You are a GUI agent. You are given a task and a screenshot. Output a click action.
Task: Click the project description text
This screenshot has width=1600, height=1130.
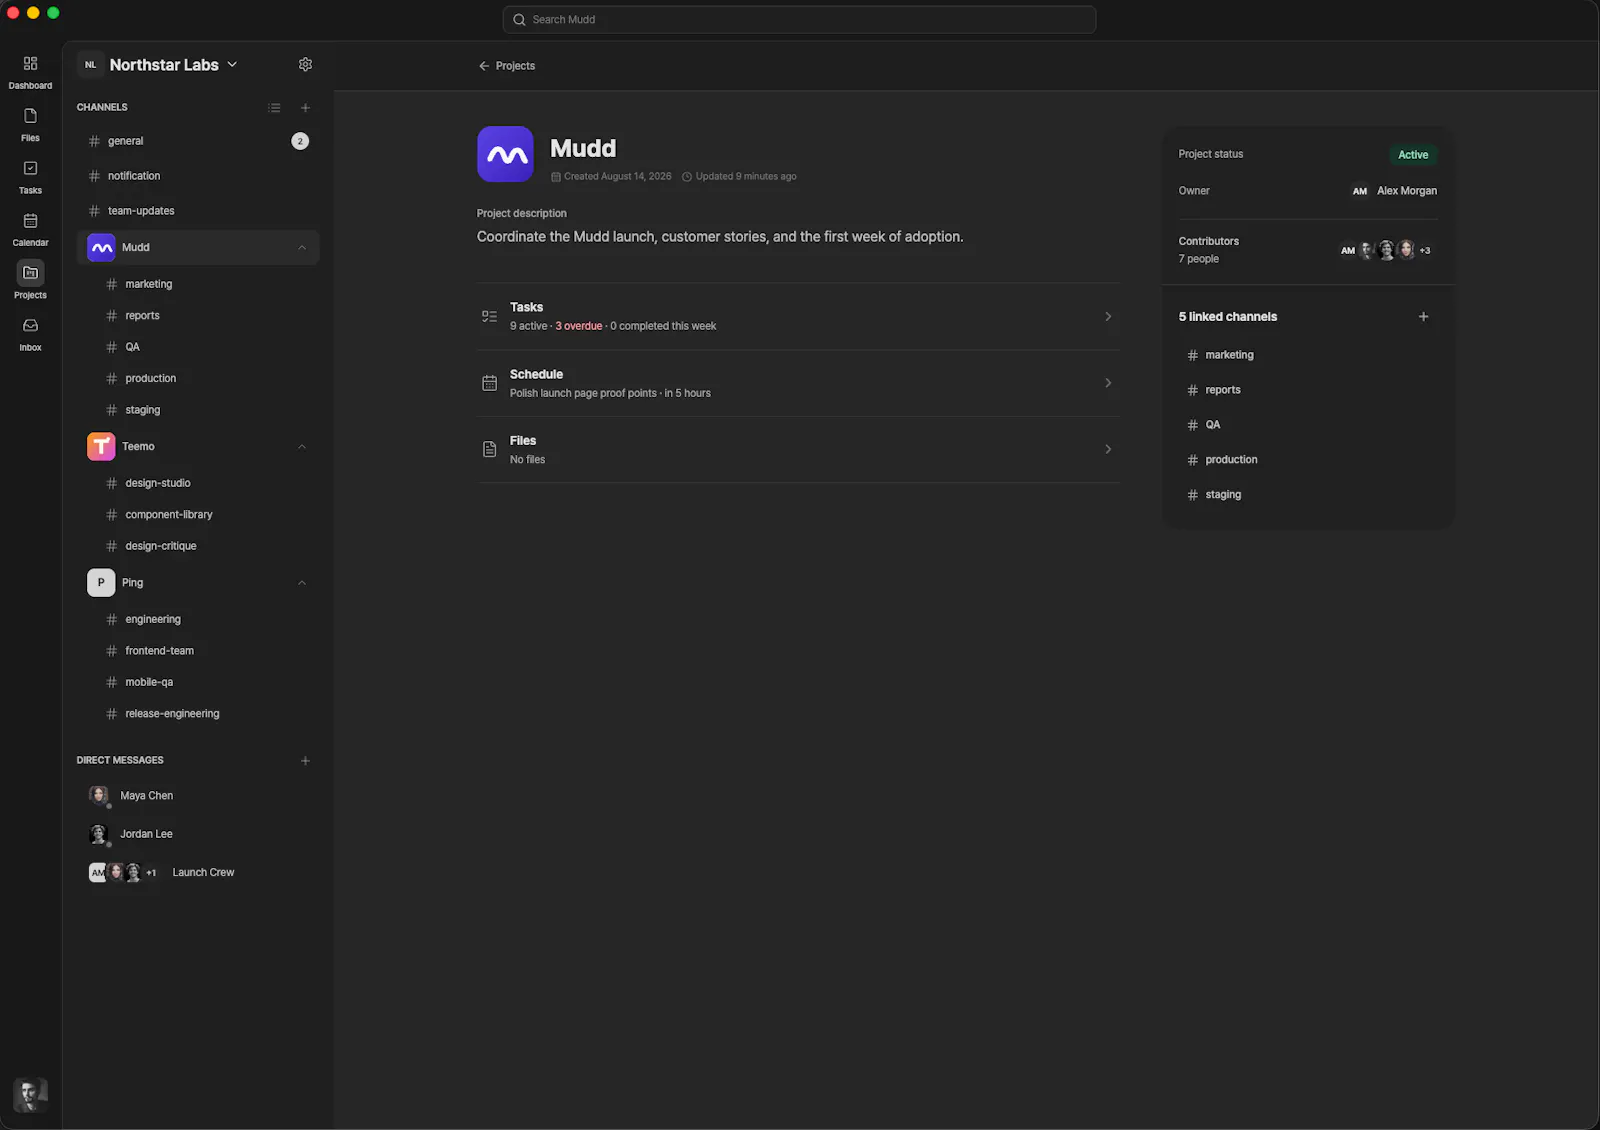720,237
